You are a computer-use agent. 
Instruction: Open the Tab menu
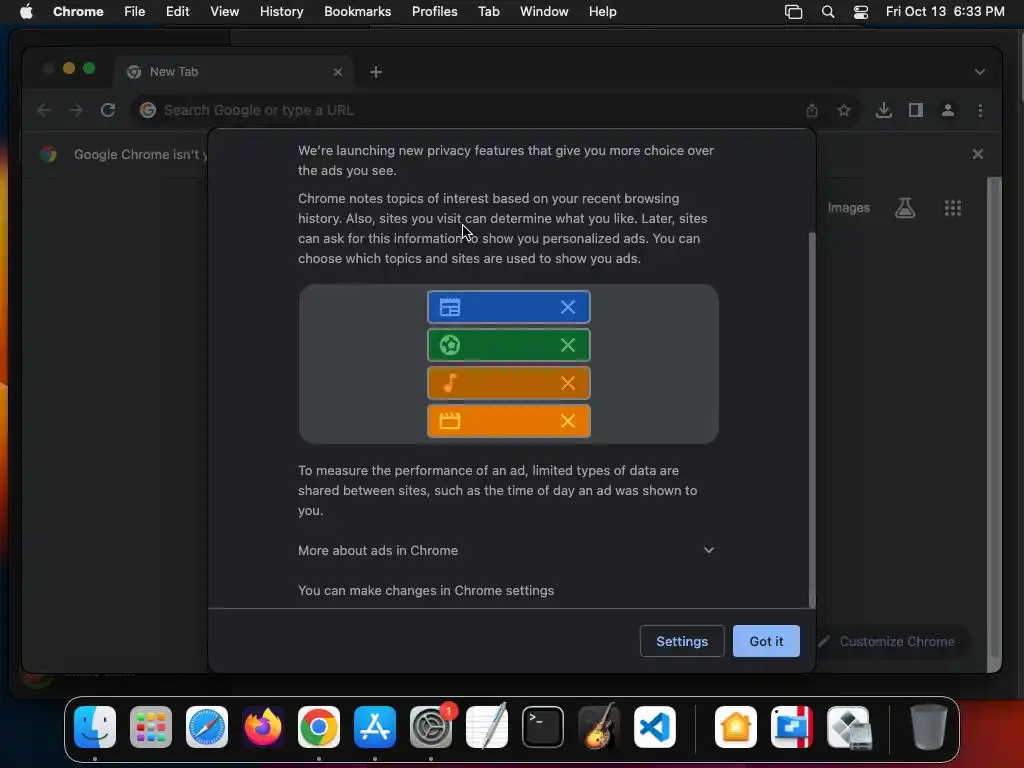click(488, 12)
